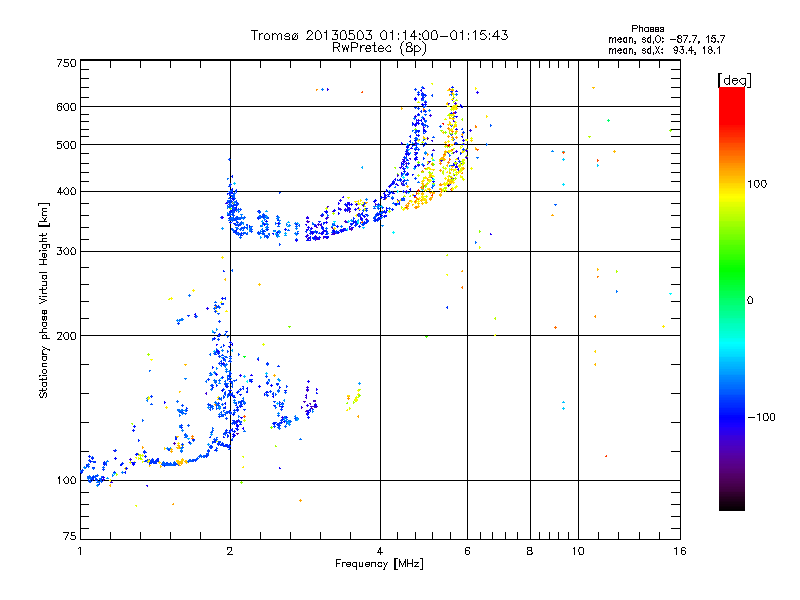
Task: Click the y-axis '200' tick label
Action: tap(67, 336)
